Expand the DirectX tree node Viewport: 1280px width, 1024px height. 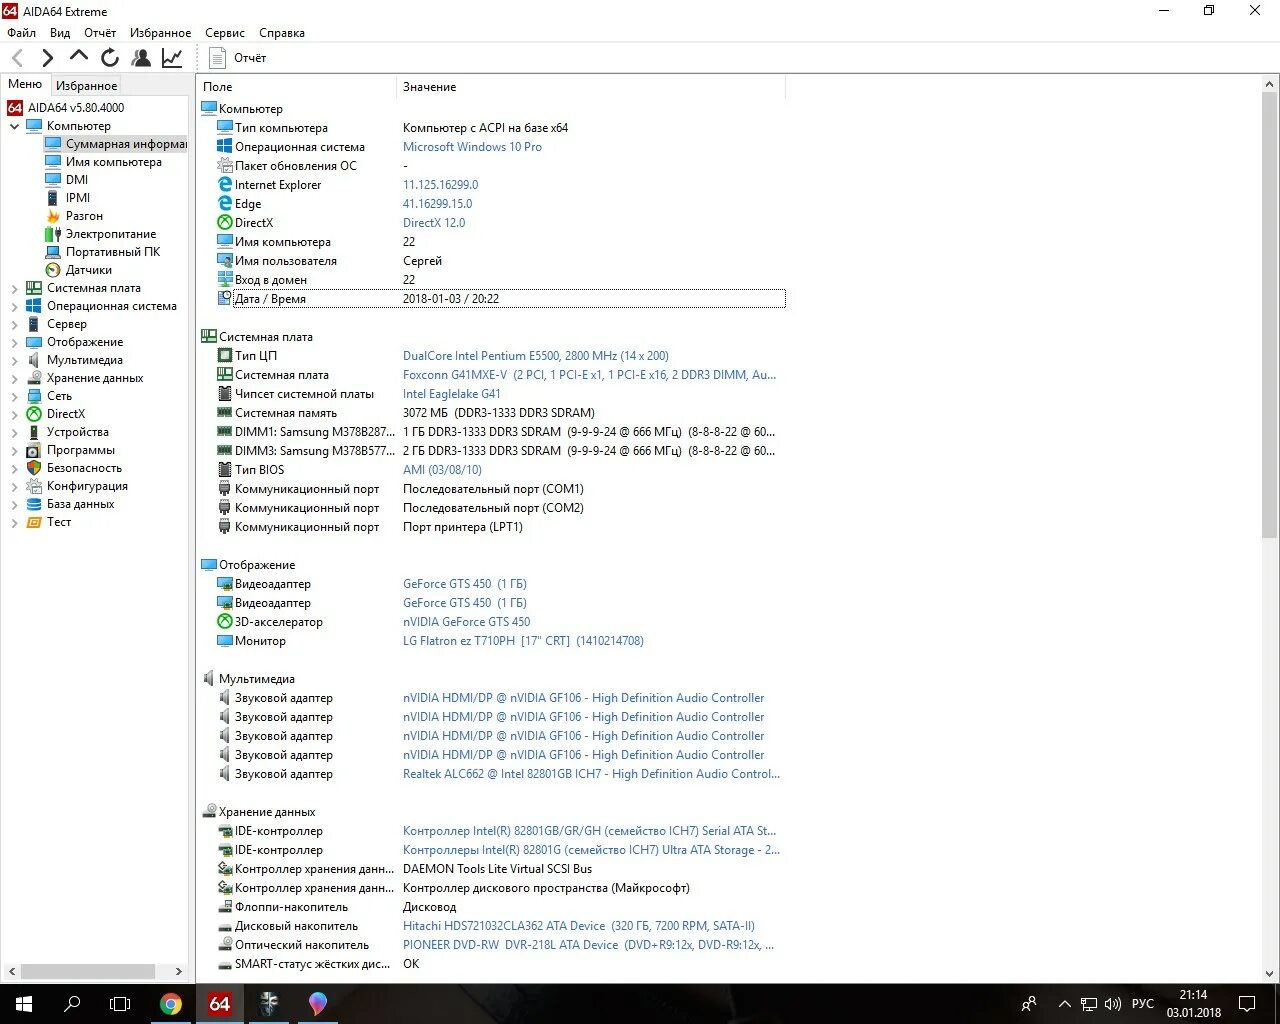click(x=14, y=414)
